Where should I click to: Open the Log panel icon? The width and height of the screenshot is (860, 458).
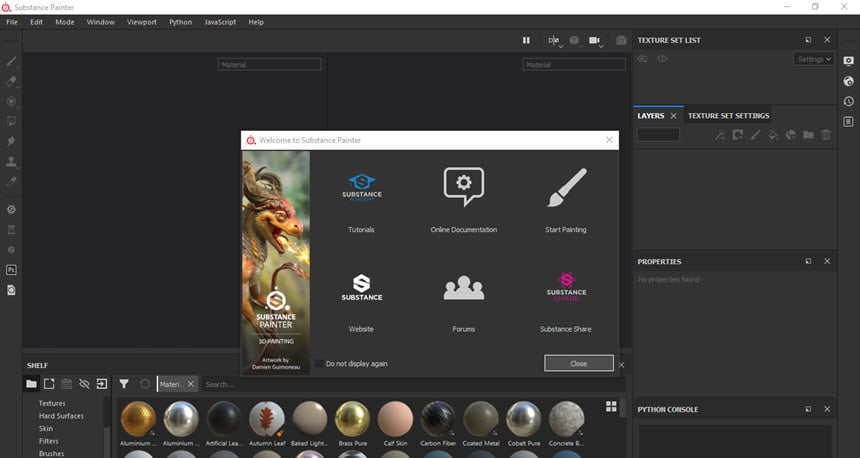848,121
